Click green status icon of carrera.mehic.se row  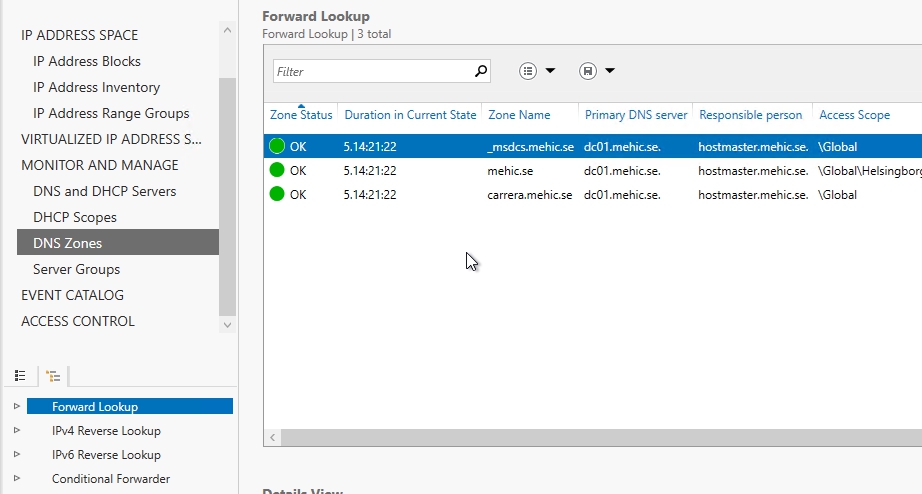[277, 194]
